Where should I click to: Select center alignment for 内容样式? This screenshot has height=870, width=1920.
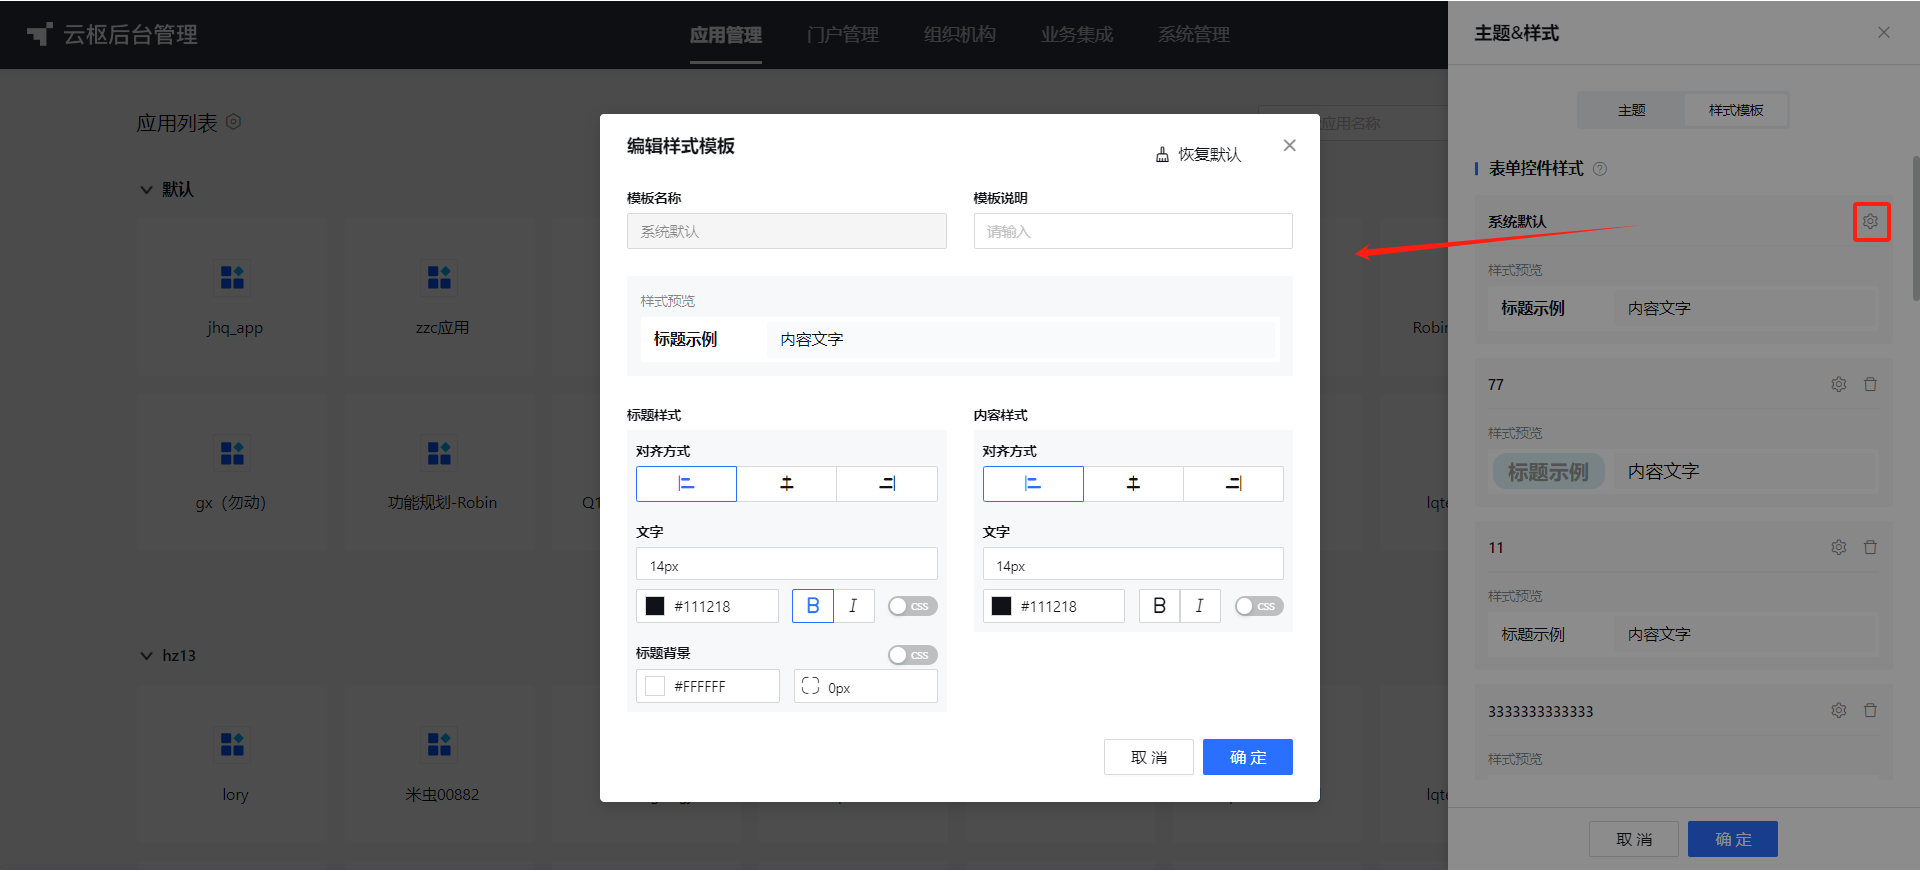(1133, 484)
